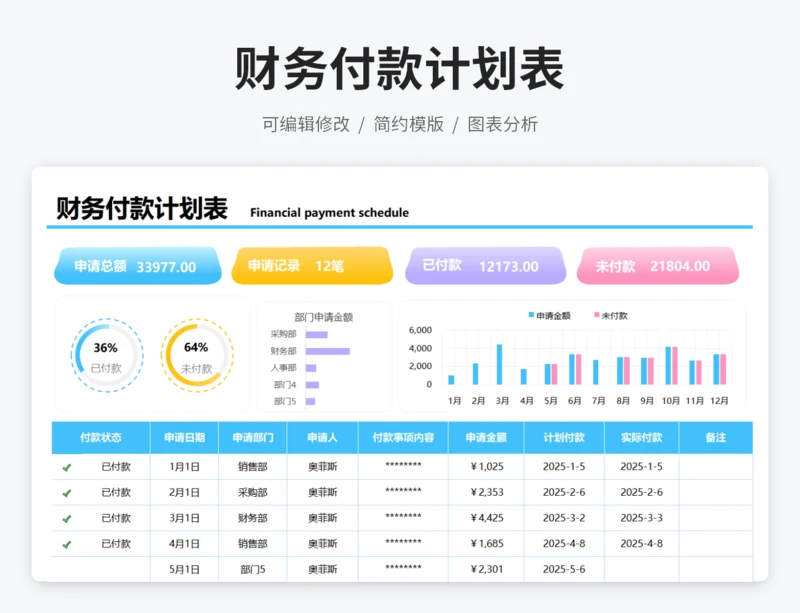Click the 采购部 cell in the 2月1日 row

point(253,492)
